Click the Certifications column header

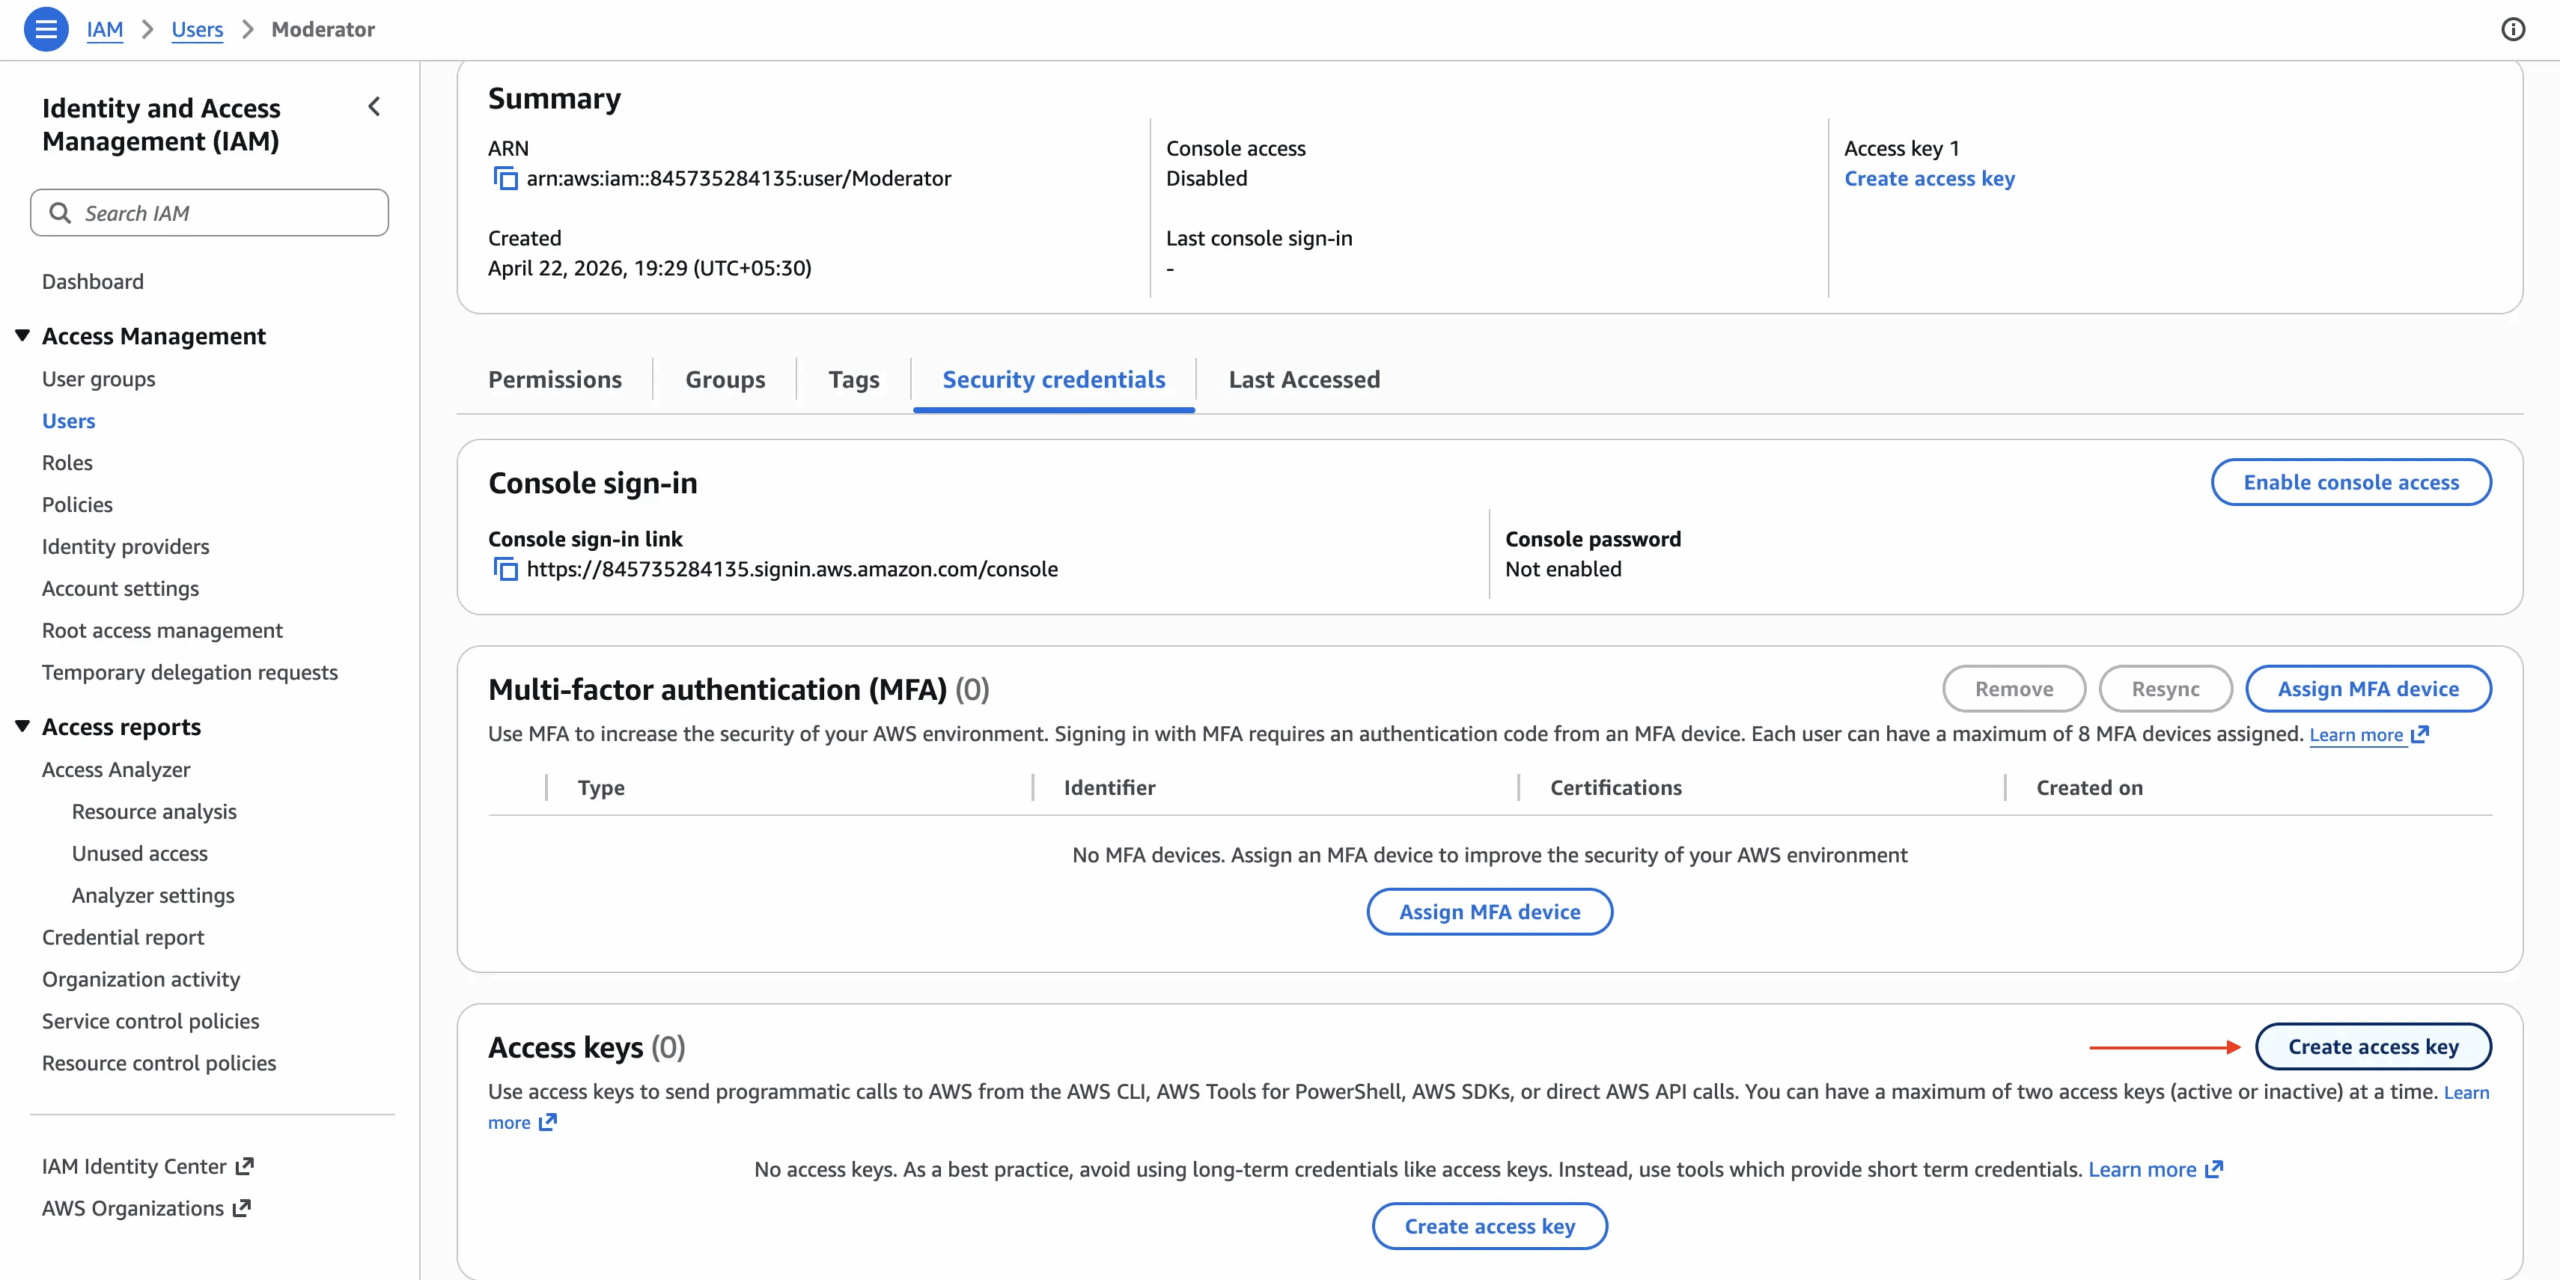click(x=1616, y=788)
